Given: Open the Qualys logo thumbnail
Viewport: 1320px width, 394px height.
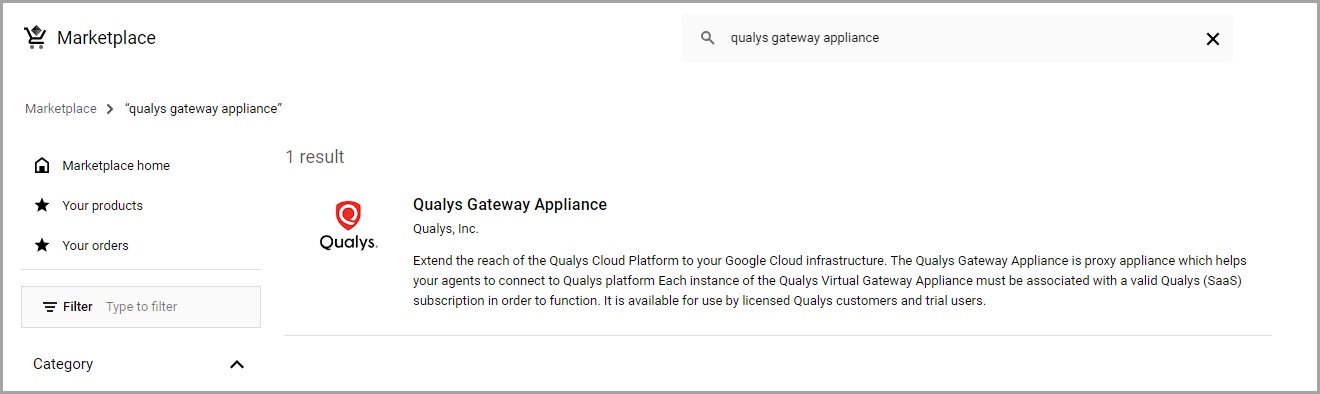Looking at the screenshot, I should [x=348, y=225].
